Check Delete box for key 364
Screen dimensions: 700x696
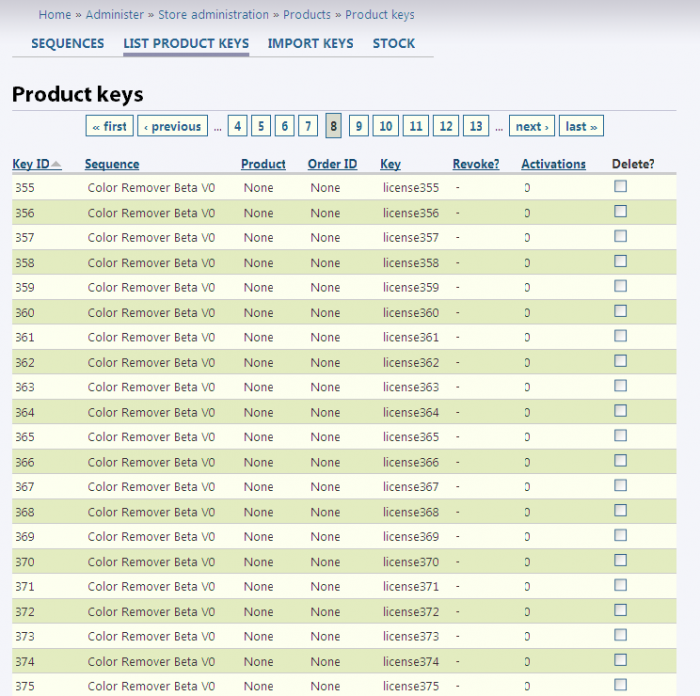(x=621, y=411)
